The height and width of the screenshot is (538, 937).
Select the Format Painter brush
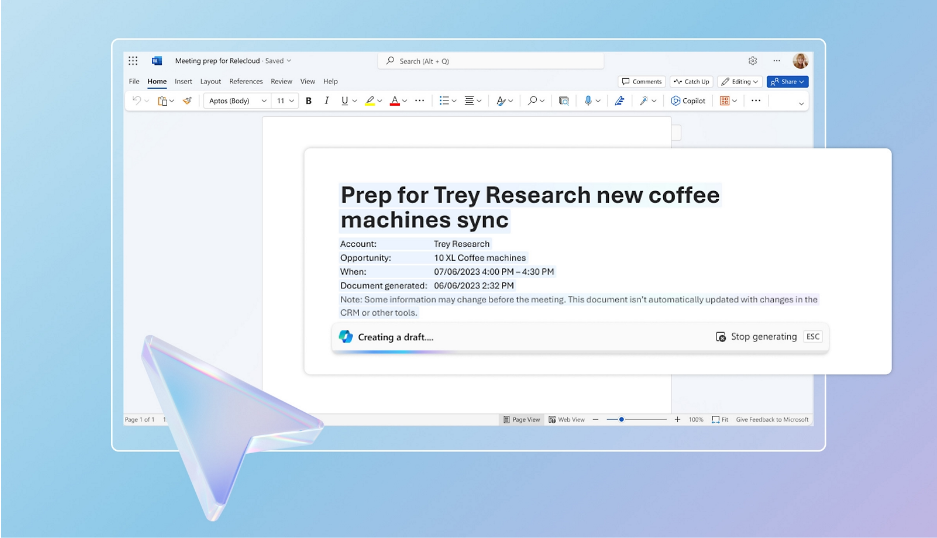click(x=187, y=100)
